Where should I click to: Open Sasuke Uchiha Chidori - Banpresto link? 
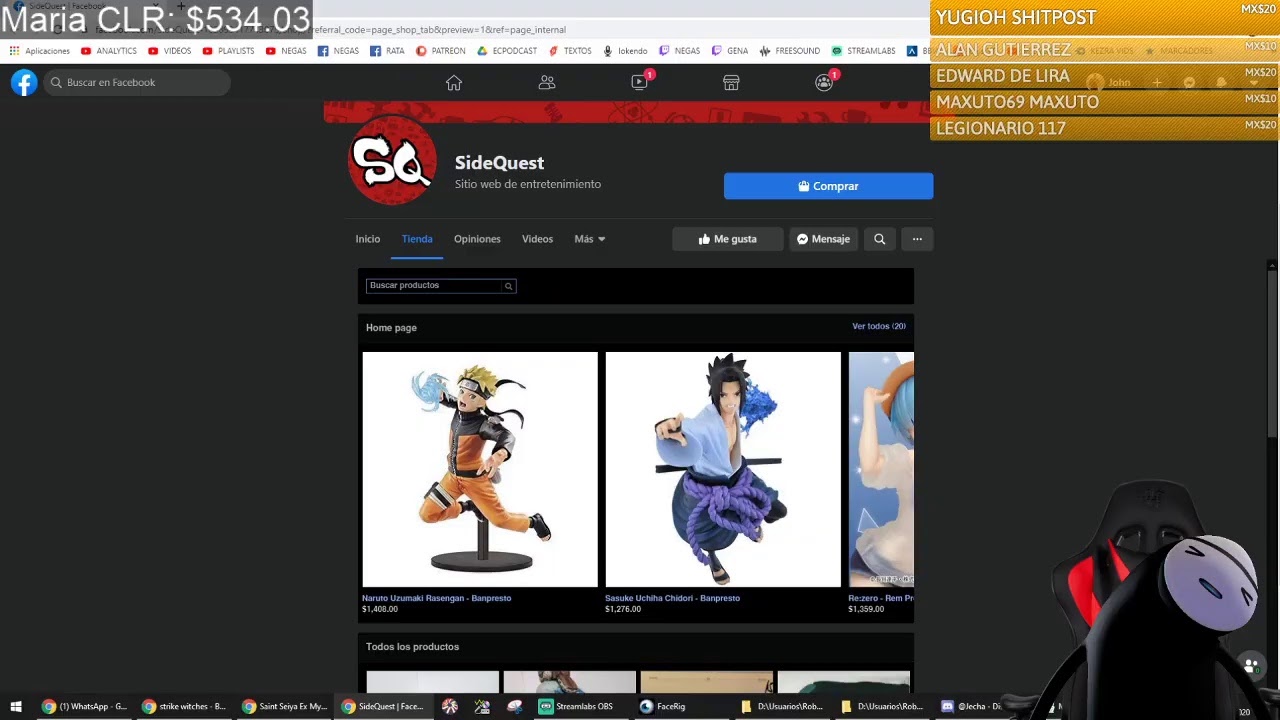point(672,598)
